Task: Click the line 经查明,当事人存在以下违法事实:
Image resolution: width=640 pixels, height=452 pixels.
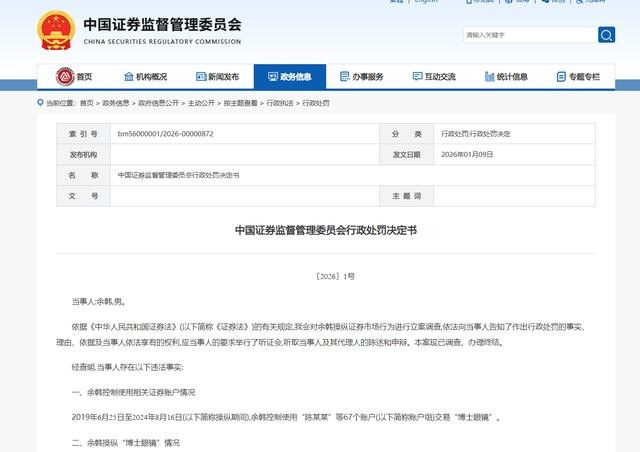Action: coord(127,367)
